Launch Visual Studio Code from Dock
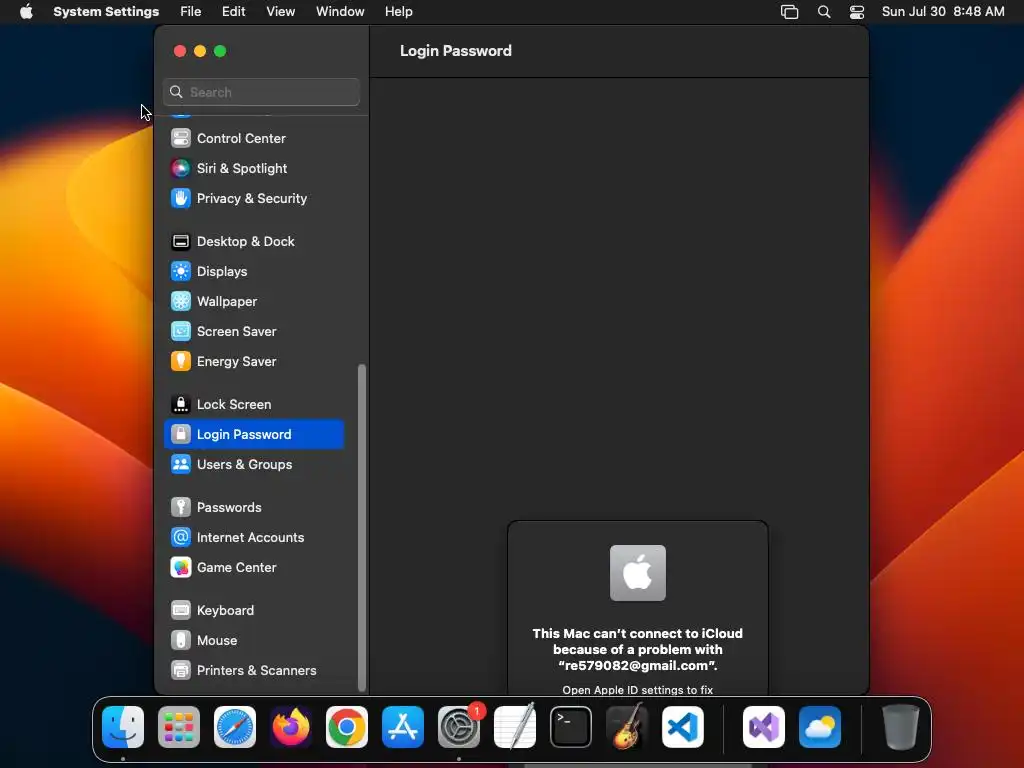Viewport: 1024px width, 768px height. [683, 727]
